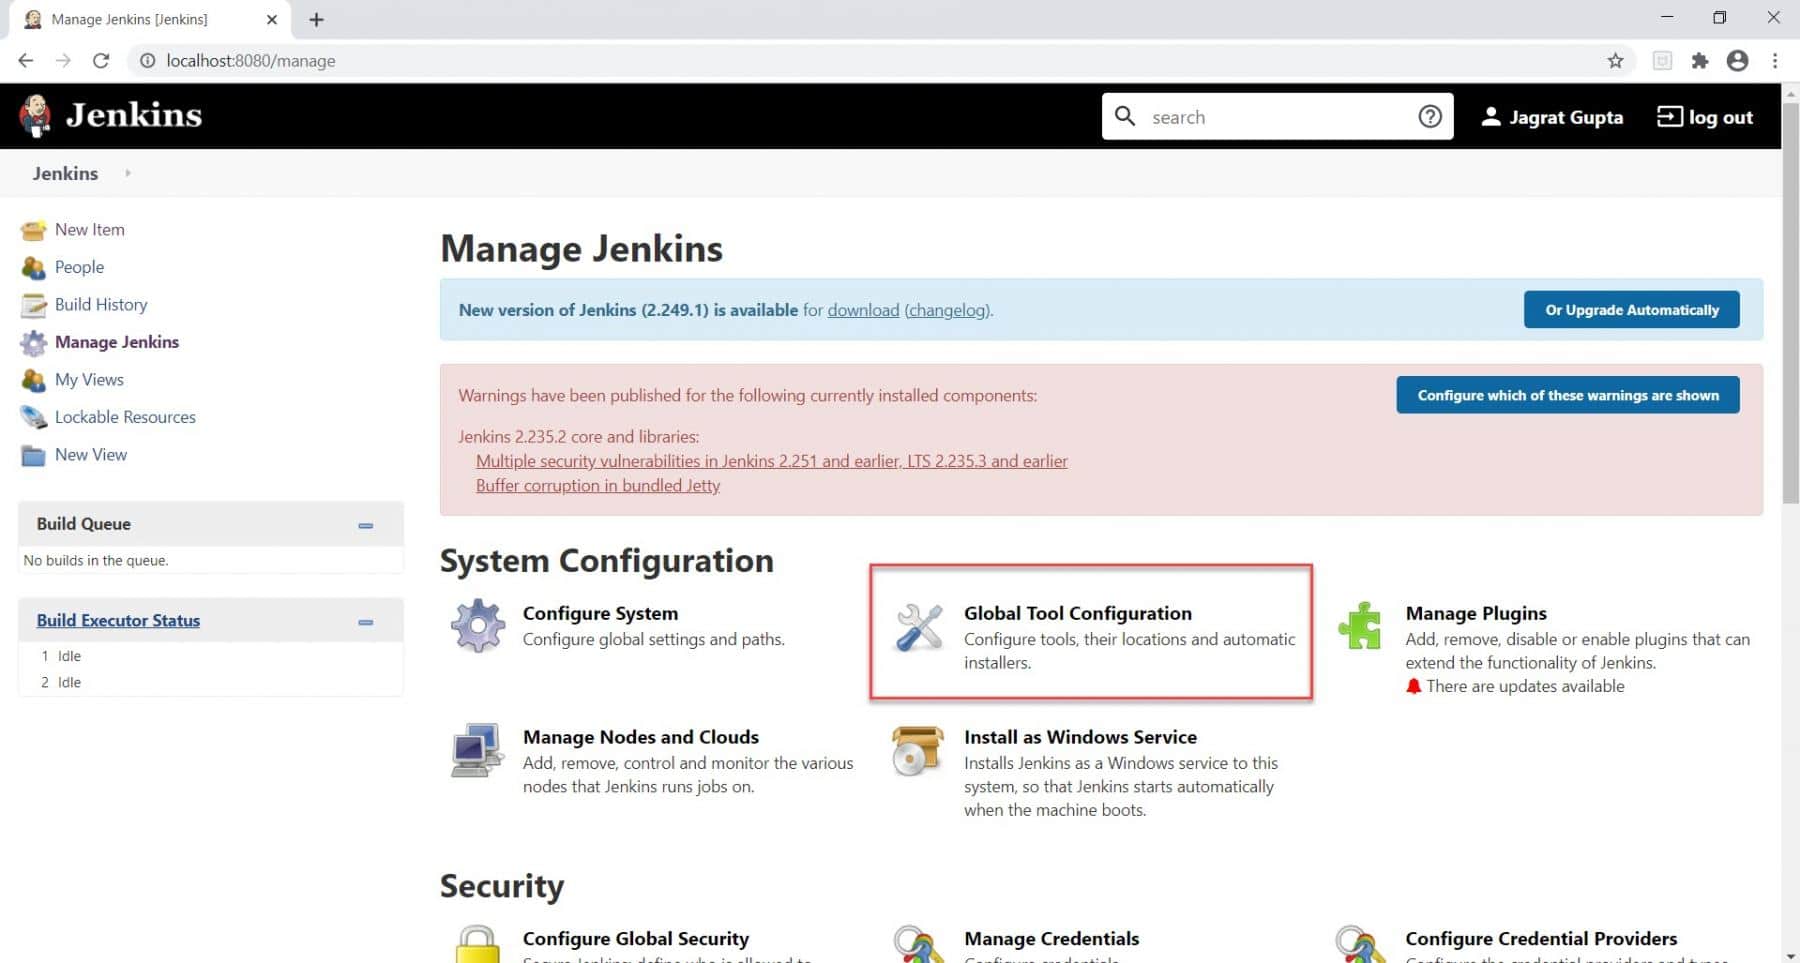
Task: Click the Manage Jenkins gear icon
Action: pyautogui.click(x=33, y=342)
